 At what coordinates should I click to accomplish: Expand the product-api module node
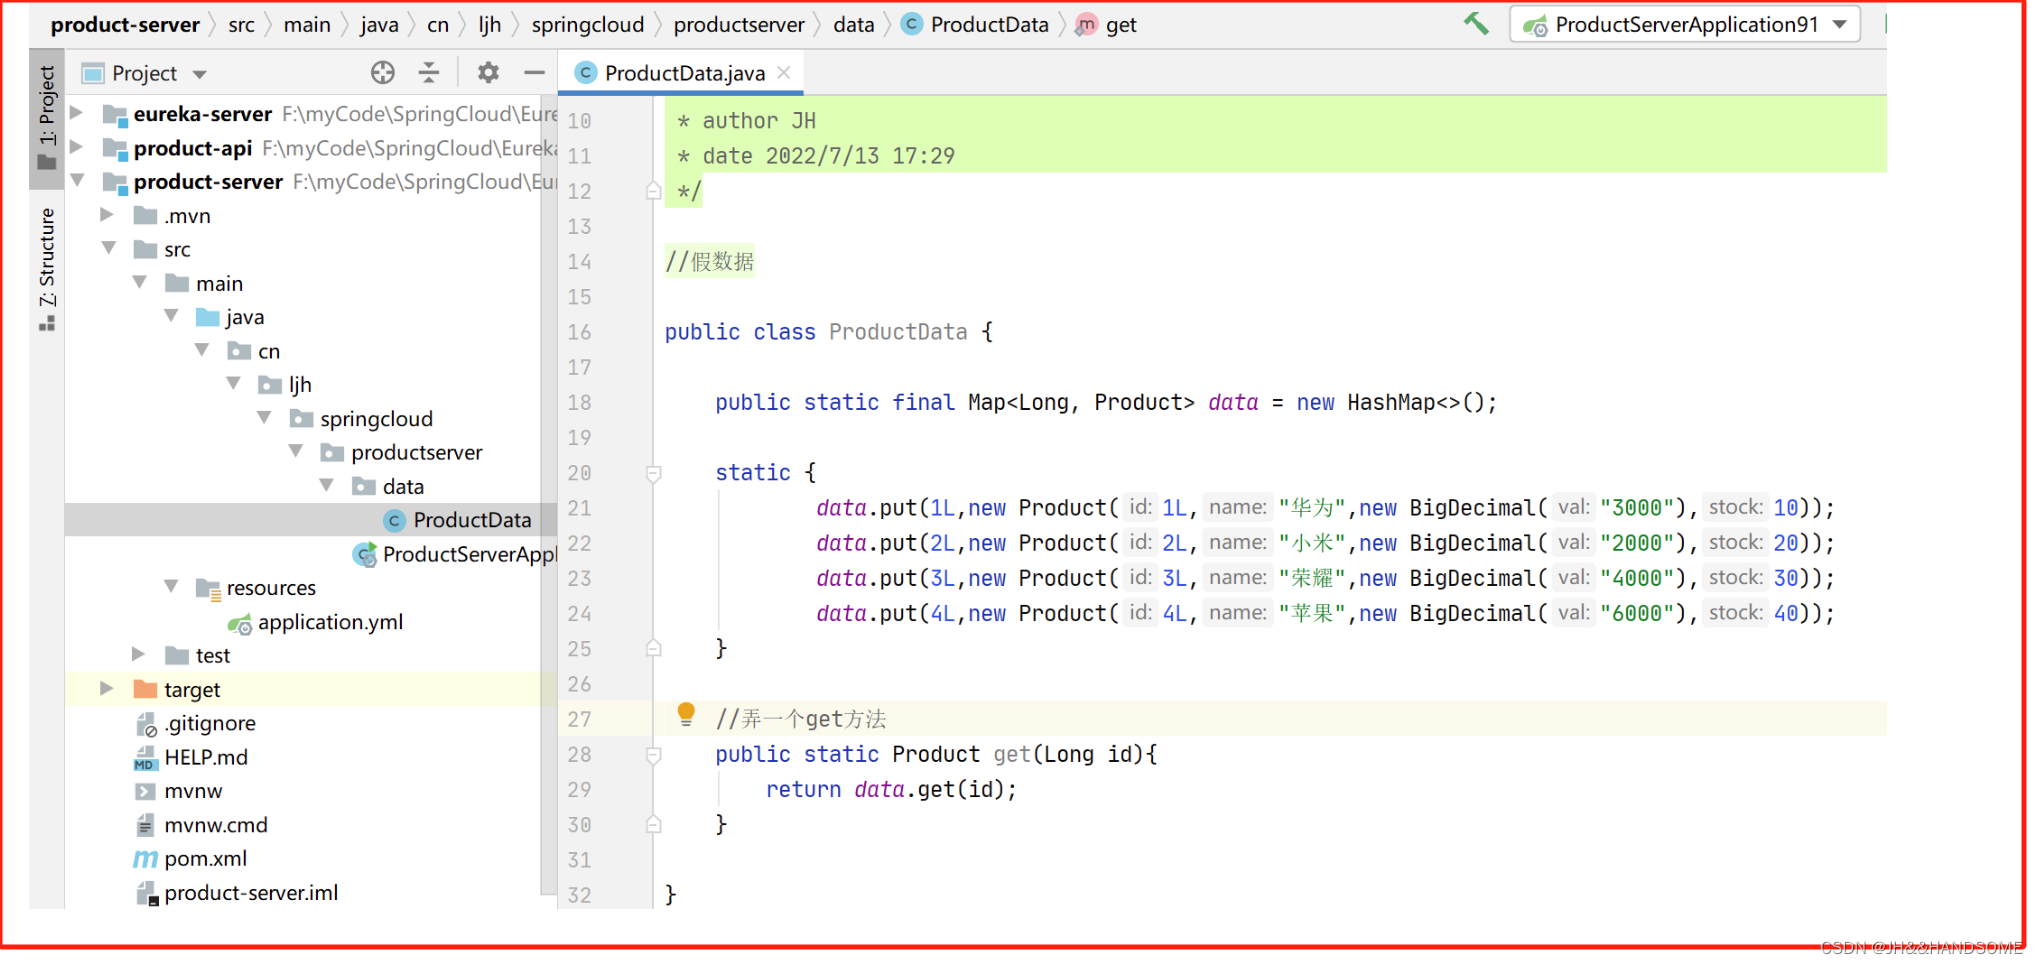coord(77,147)
